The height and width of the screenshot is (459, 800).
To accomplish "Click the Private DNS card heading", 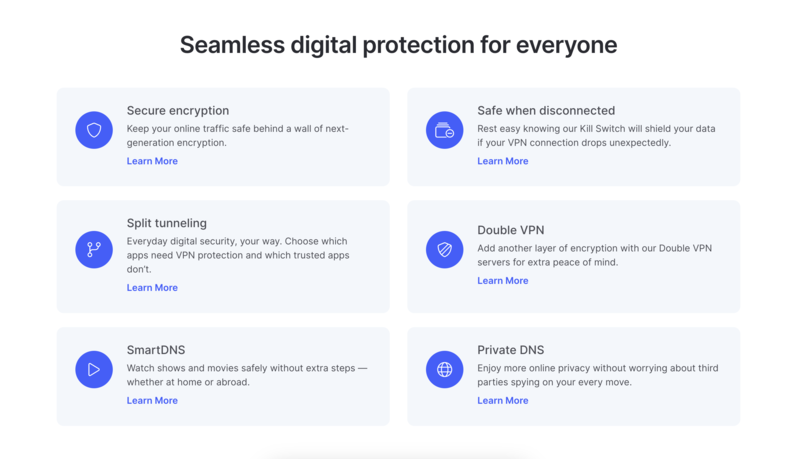I will pos(511,350).
